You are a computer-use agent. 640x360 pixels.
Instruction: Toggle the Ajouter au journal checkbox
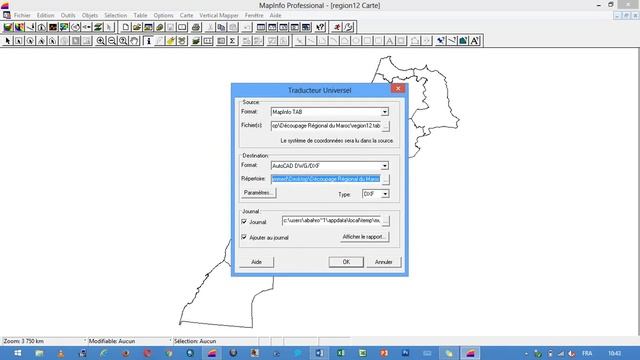tap(244, 237)
